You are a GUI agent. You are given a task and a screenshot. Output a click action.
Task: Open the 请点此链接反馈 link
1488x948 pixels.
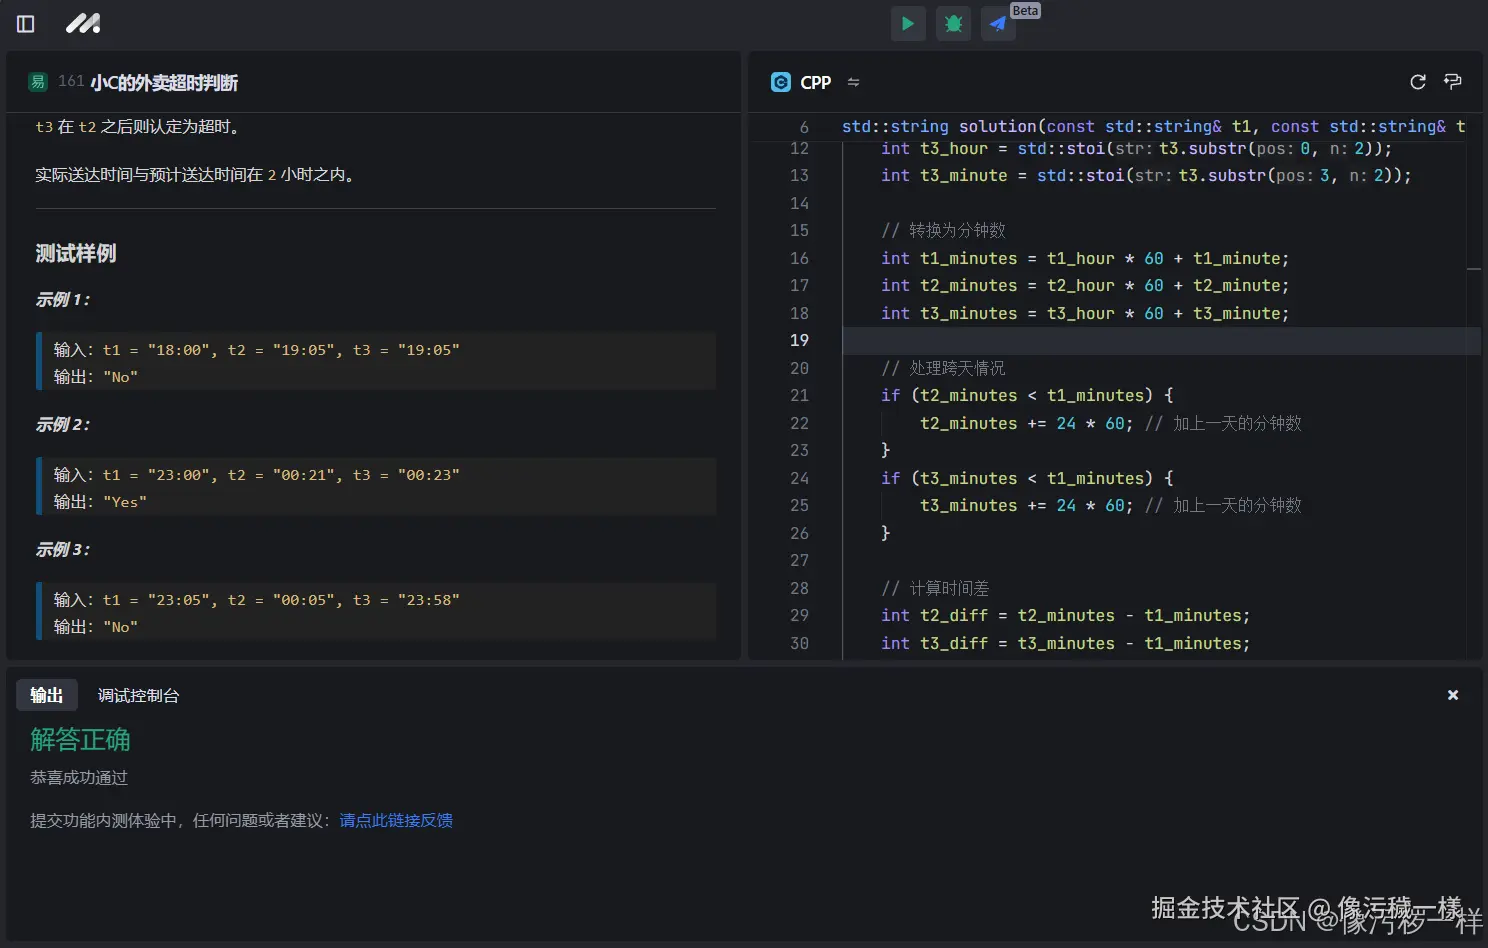coord(396,820)
